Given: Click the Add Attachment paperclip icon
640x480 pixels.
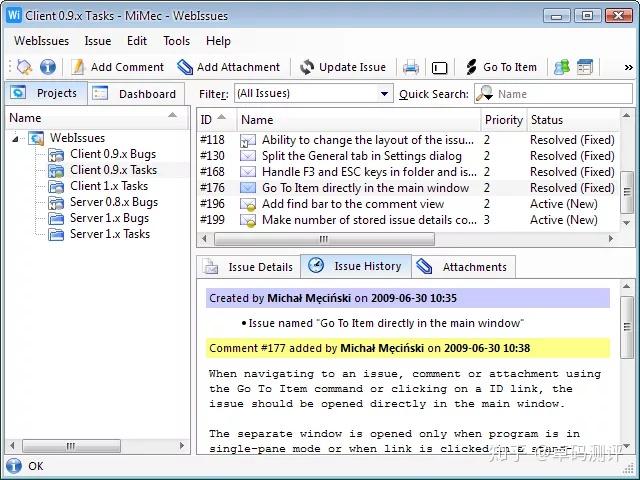Looking at the screenshot, I should point(184,67).
